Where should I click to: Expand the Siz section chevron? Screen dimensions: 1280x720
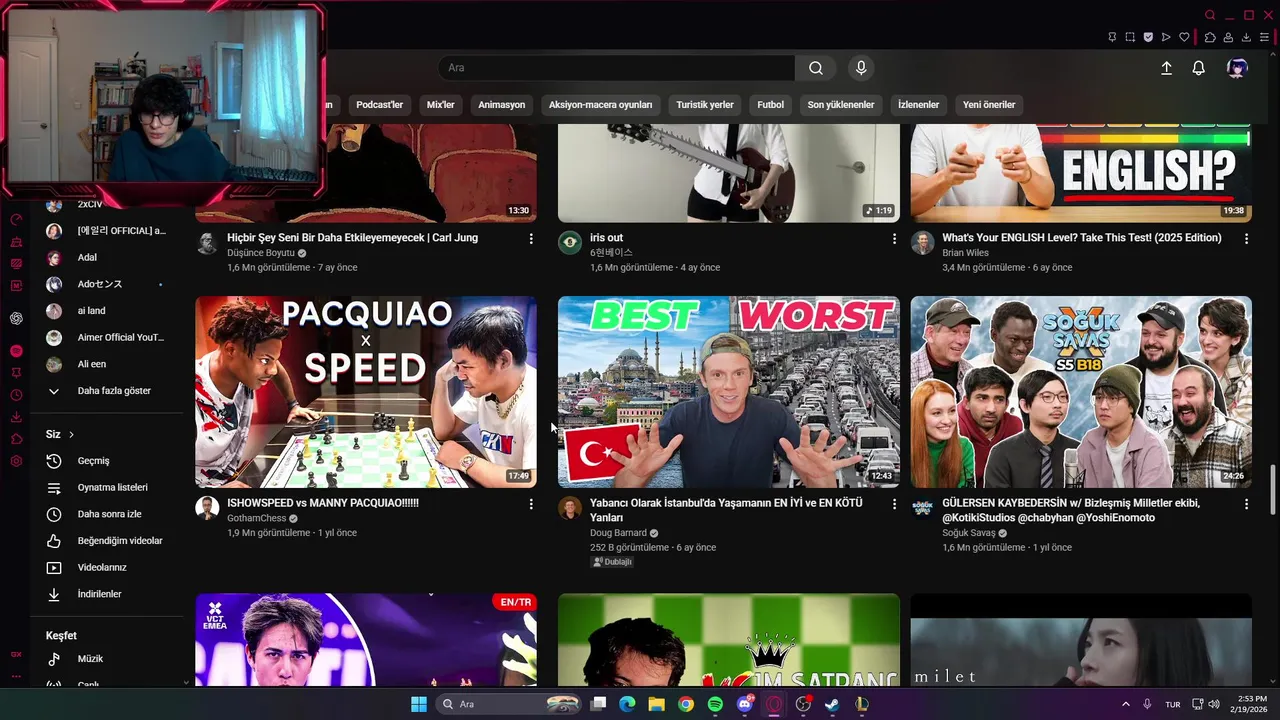[71, 435]
